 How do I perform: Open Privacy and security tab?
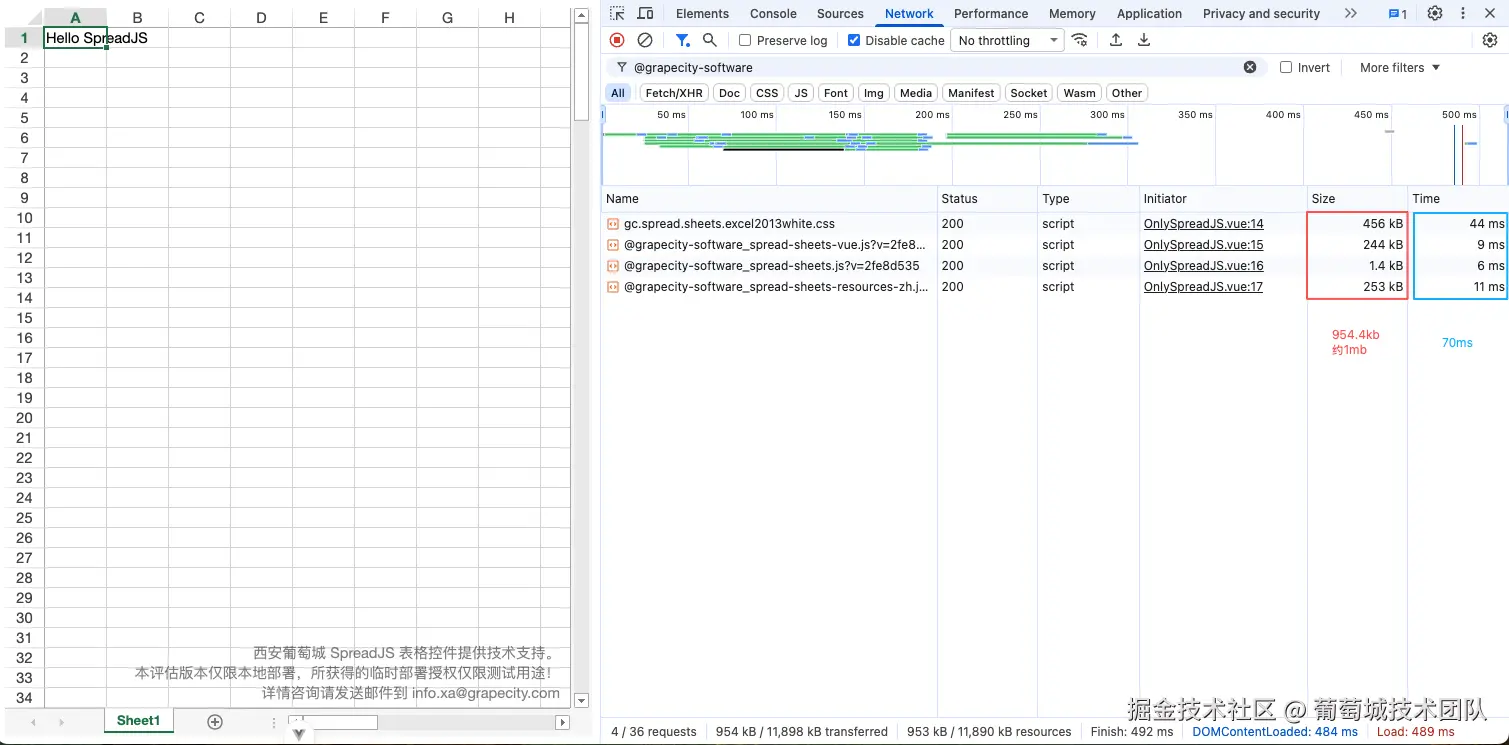pyautogui.click(x=1261, y=13)
